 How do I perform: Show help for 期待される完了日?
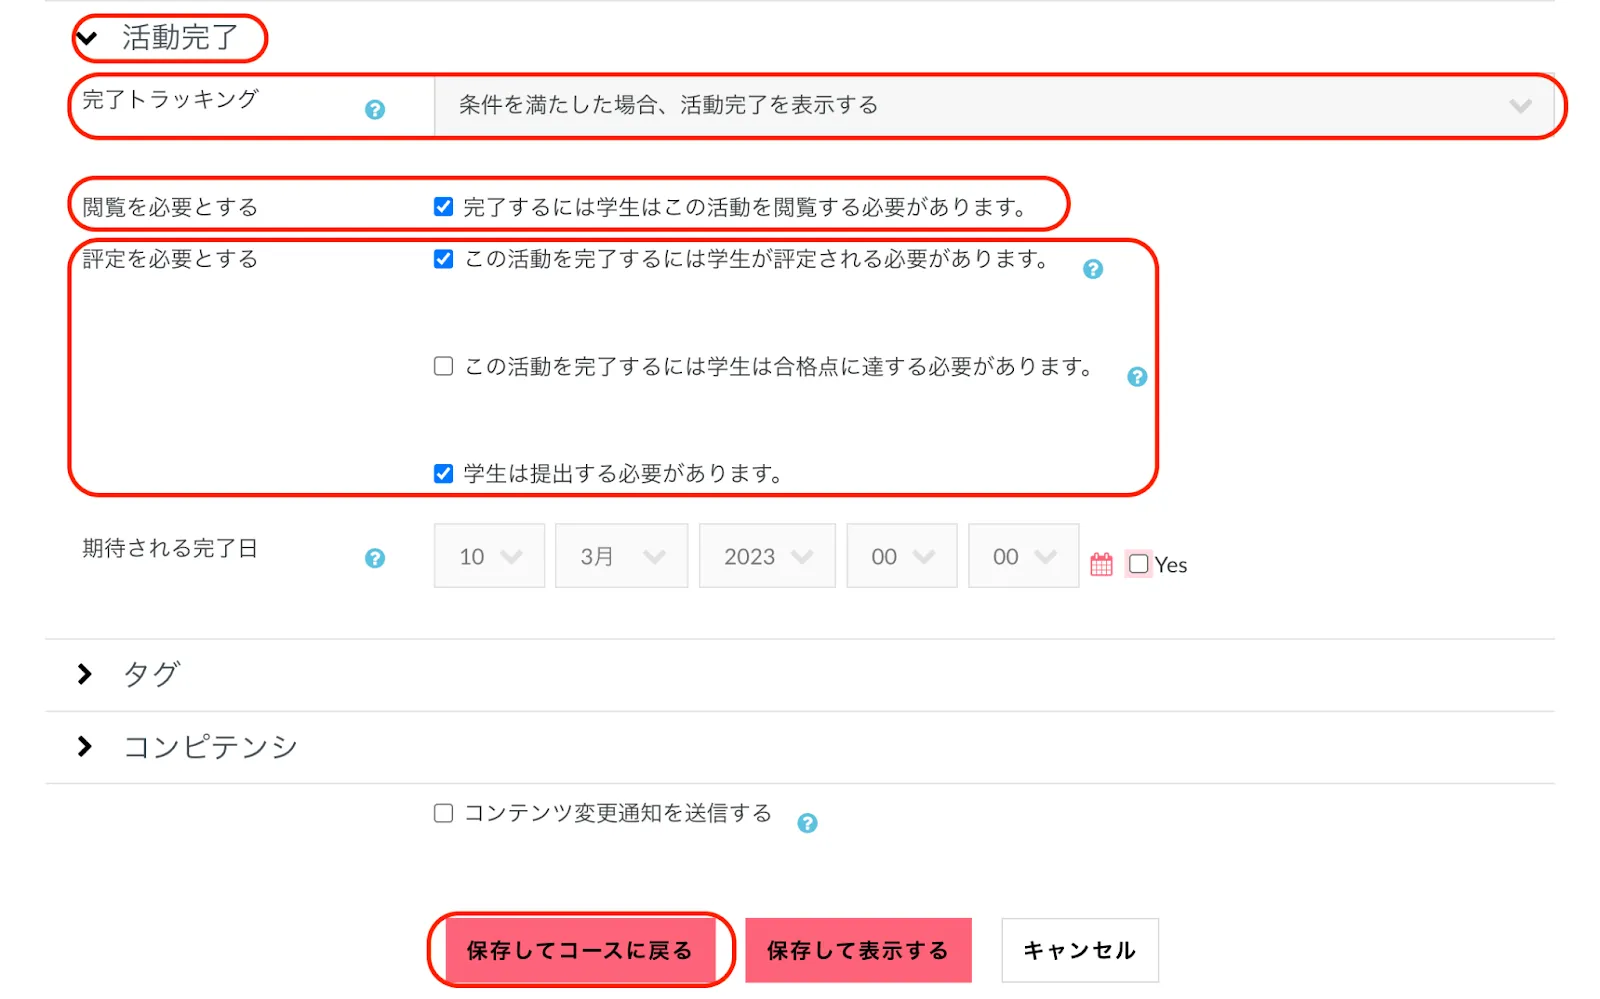(375, 558)
